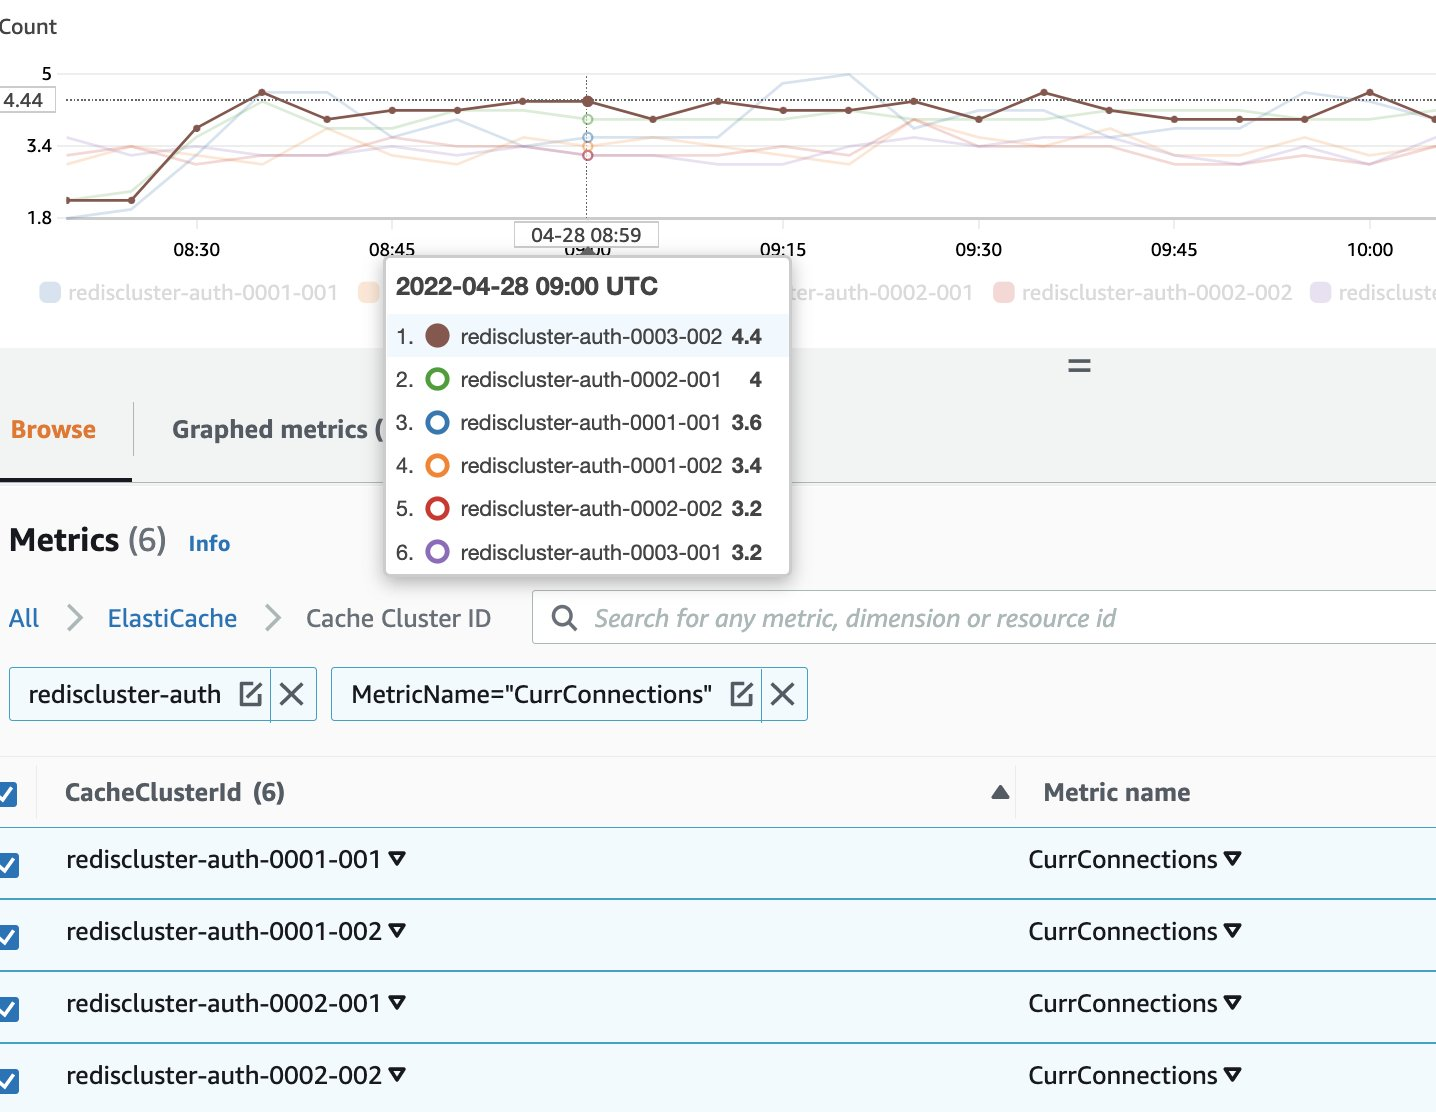Click the 4.44 y-axis value label
This screenshot has width=1436, height=1112.
click(27, 100)
